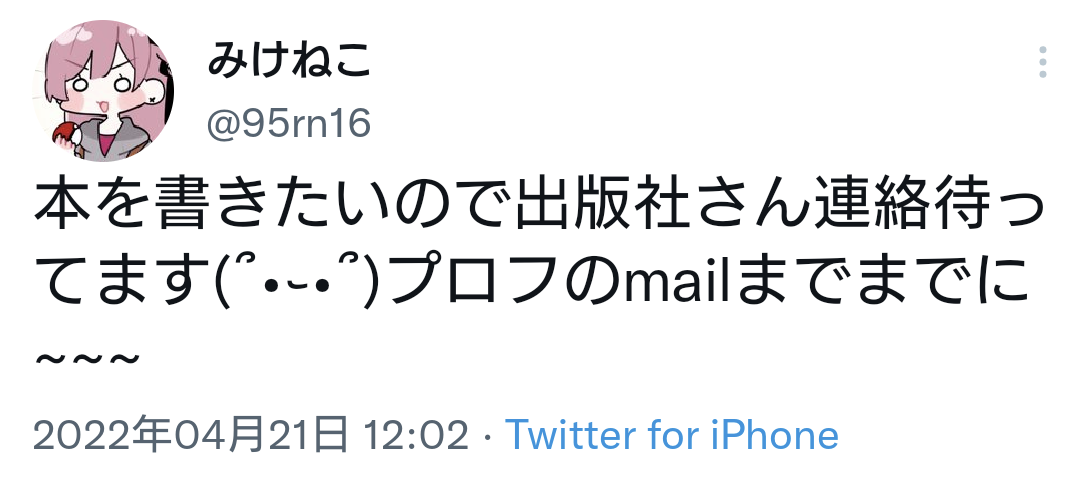Open the Twitter for iPhone source link
1083x479 pixels.
[672, 435]
